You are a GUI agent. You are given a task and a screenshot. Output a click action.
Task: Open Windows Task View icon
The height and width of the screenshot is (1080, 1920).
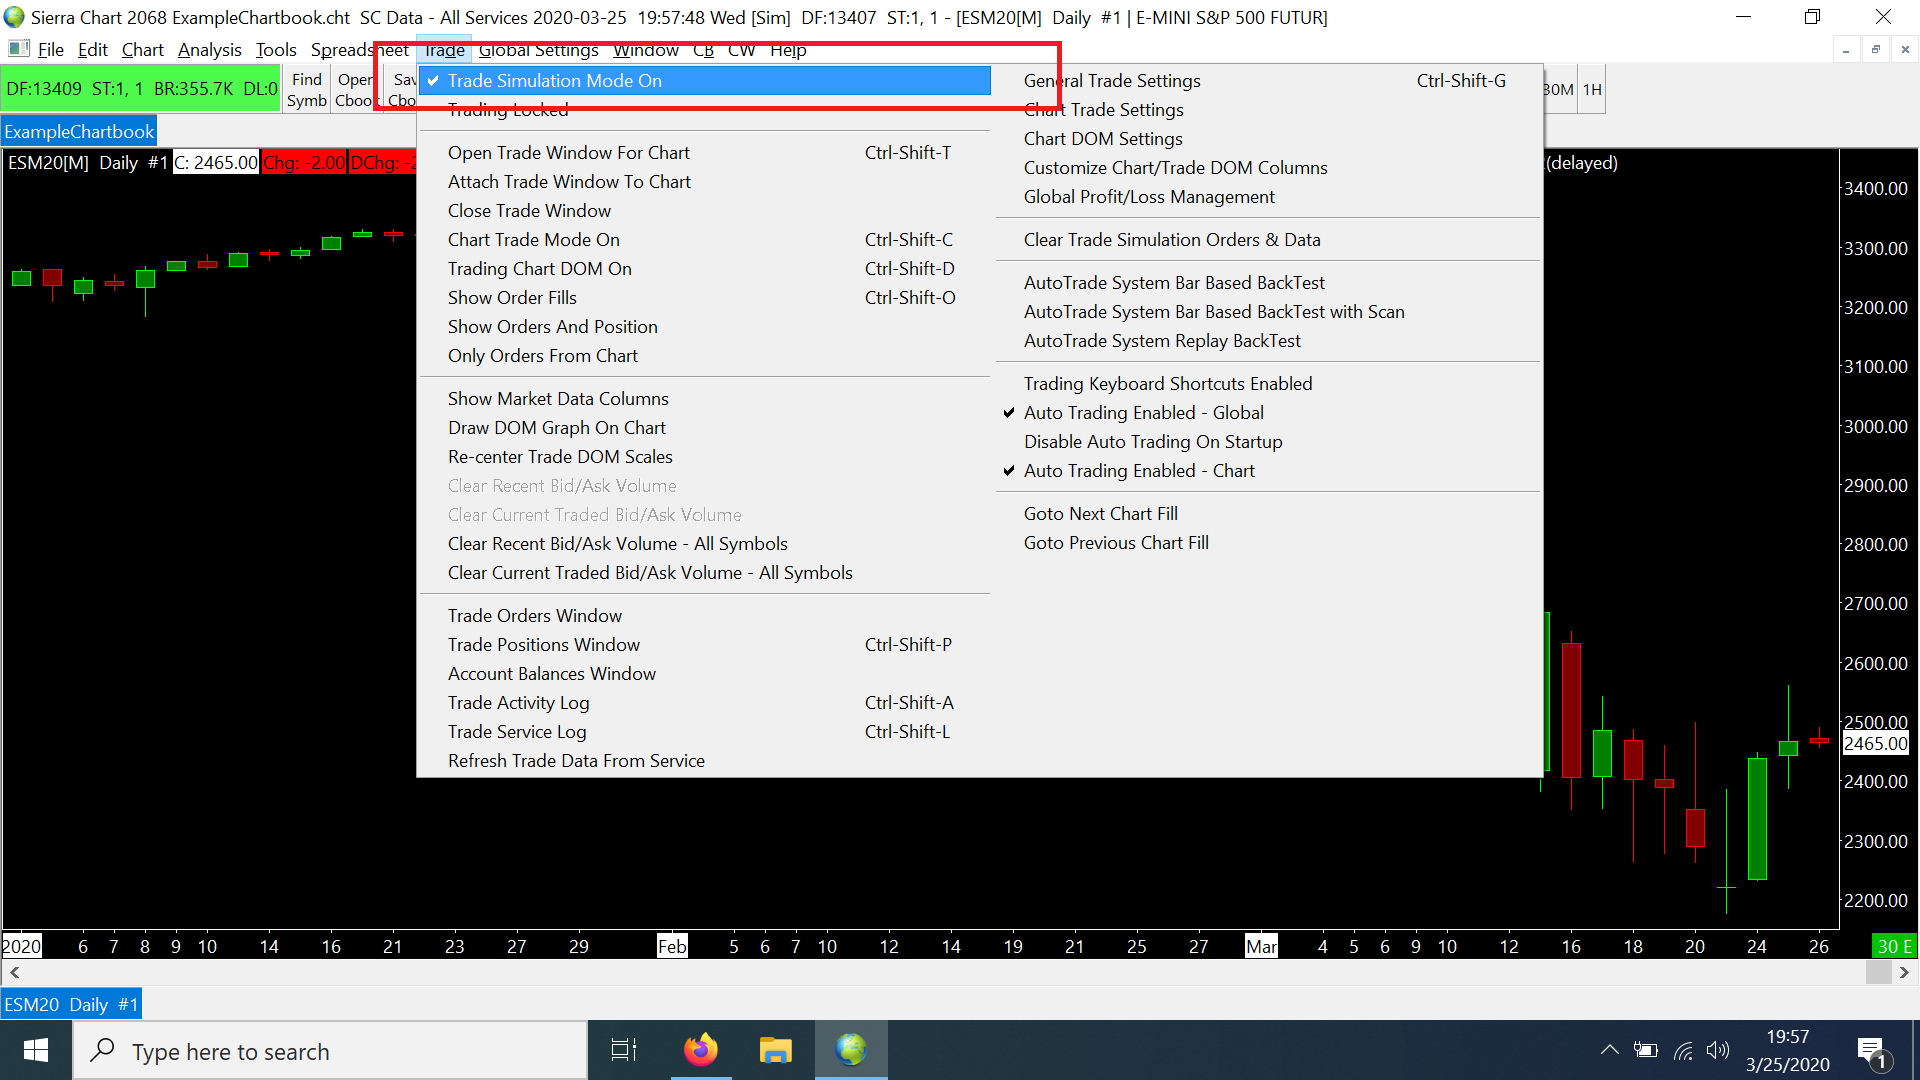click(624, 1050)
